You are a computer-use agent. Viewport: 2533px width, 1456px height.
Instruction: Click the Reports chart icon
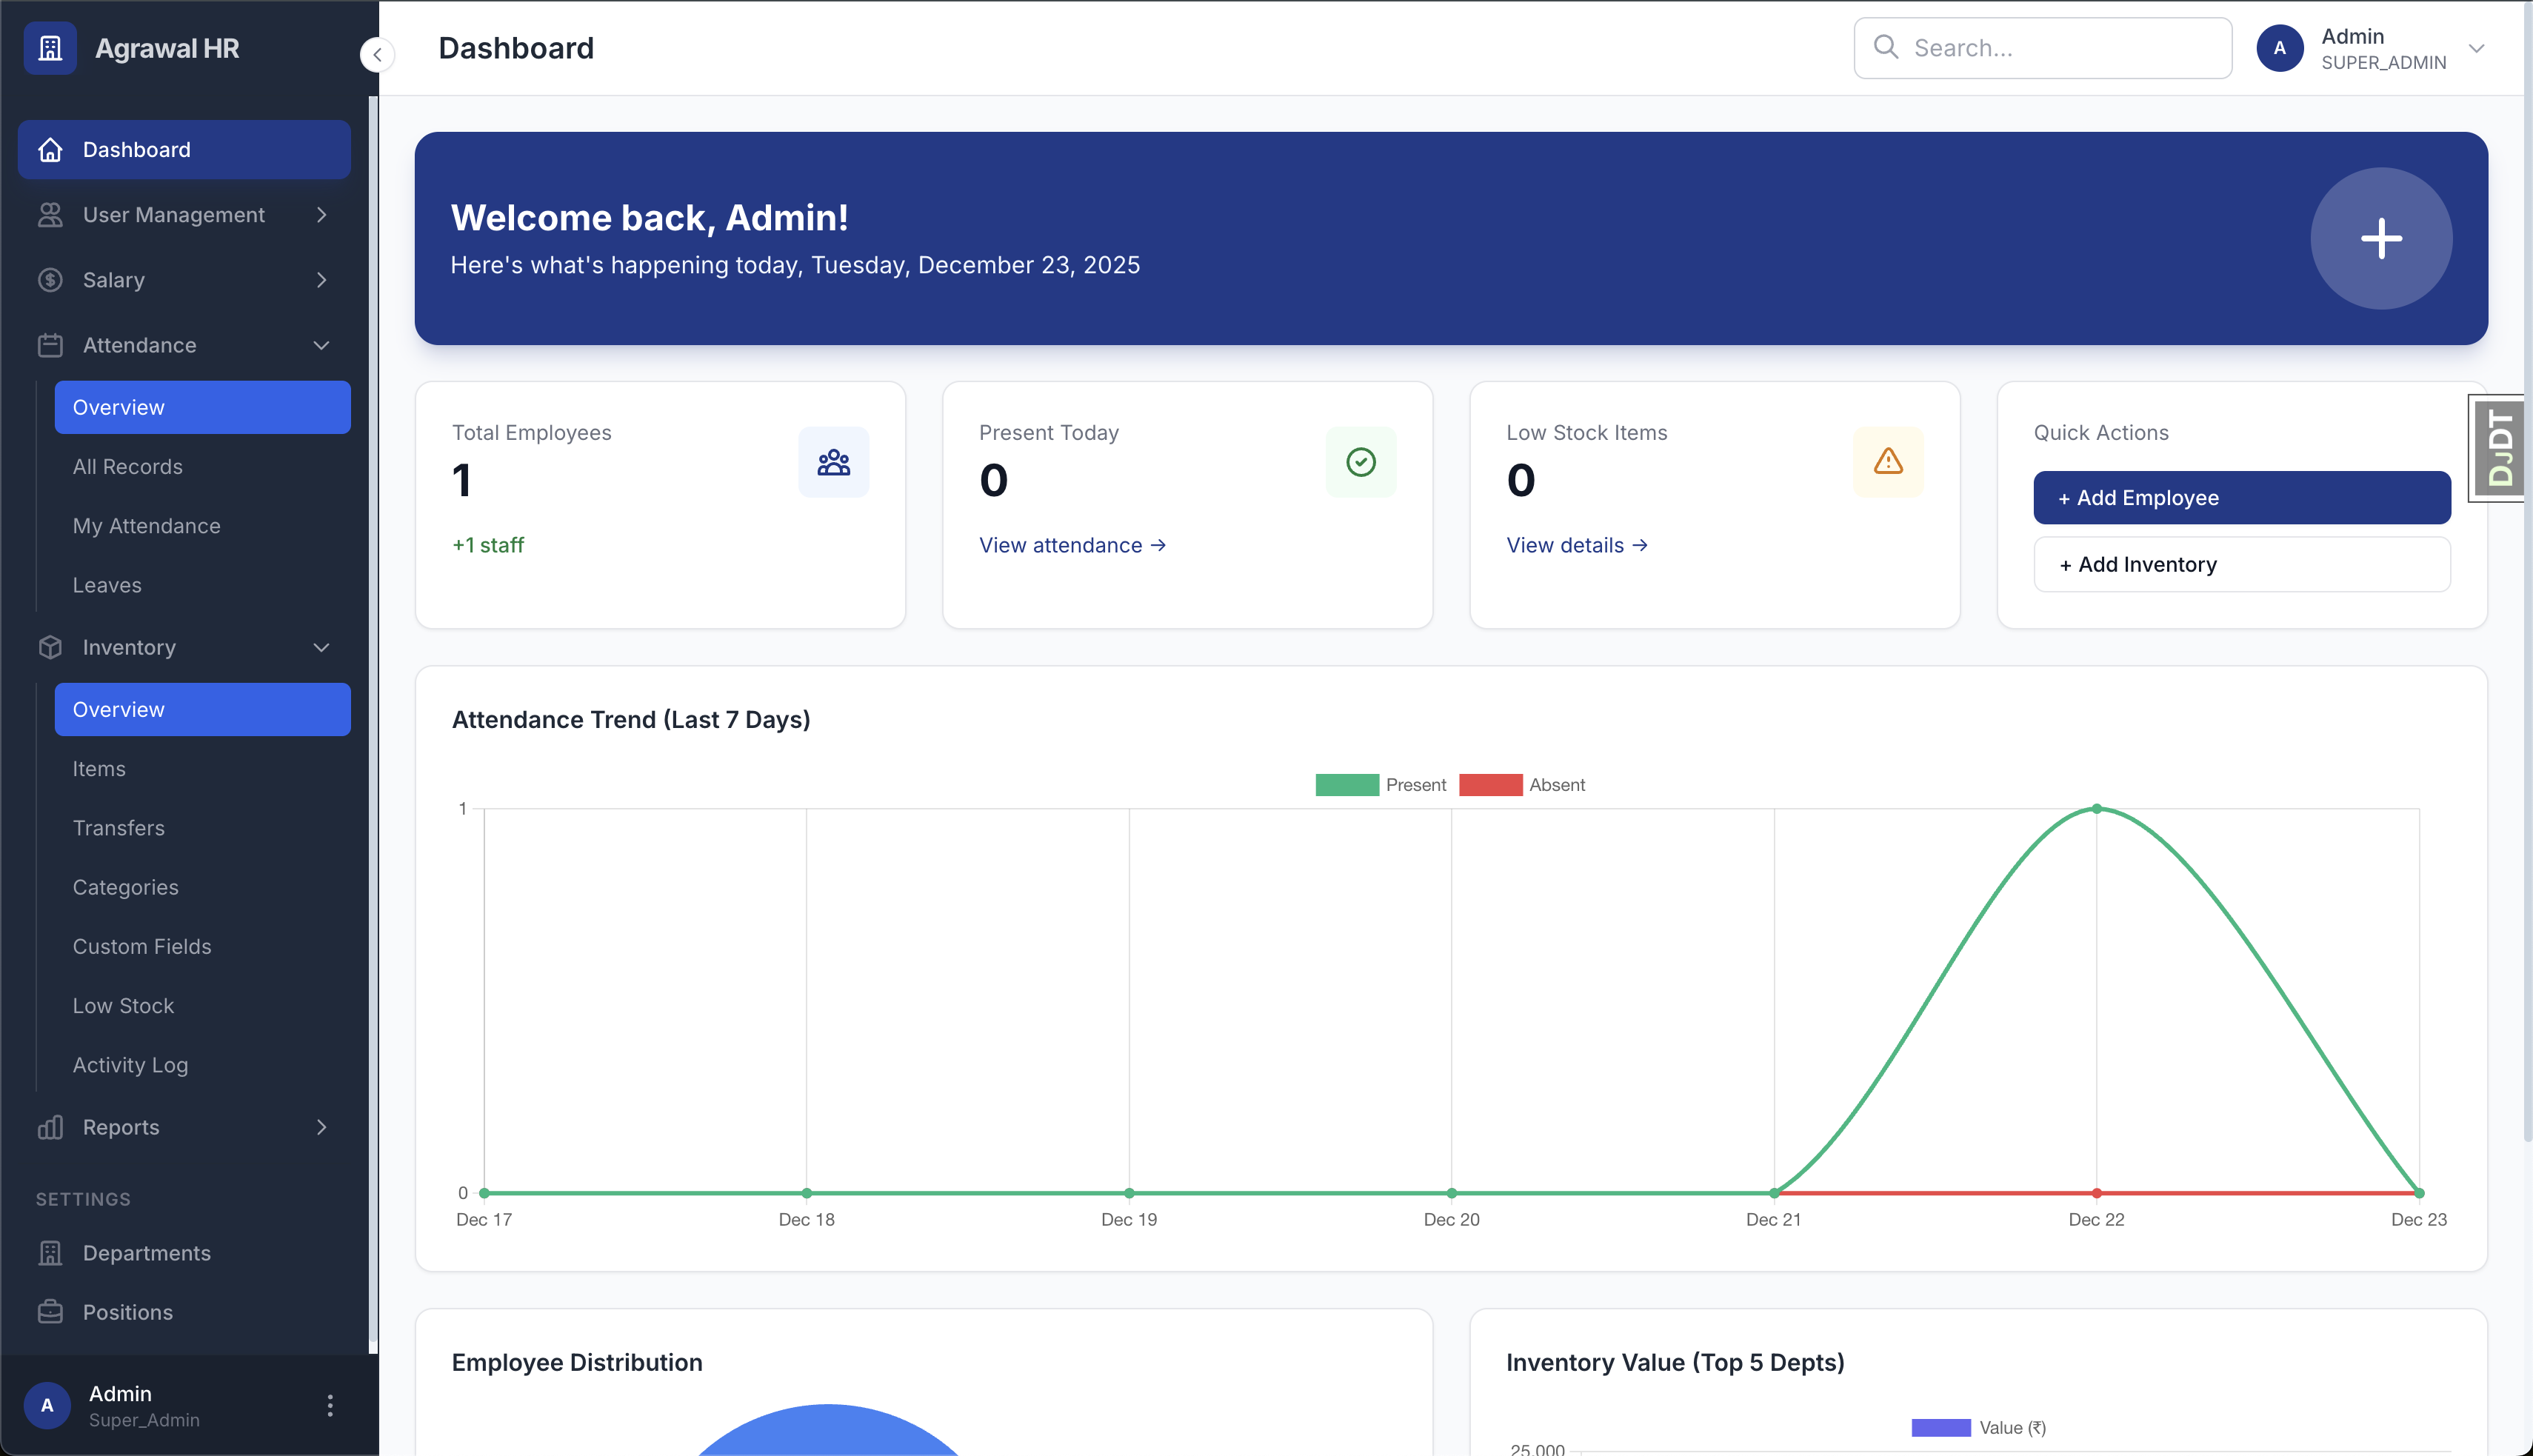51,1127
